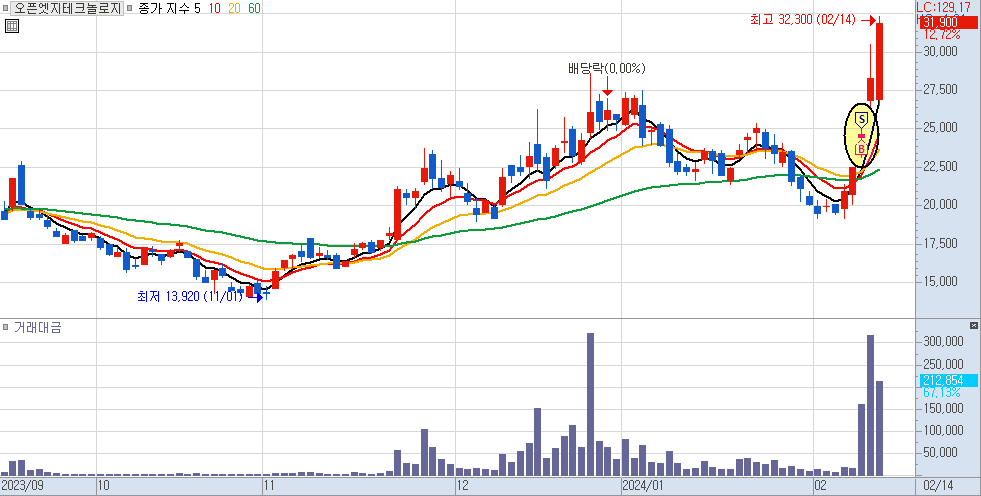Click the 02/14 date label at axis corner
The width and height of the screenshot is (981, 496).
coord(938,486)
